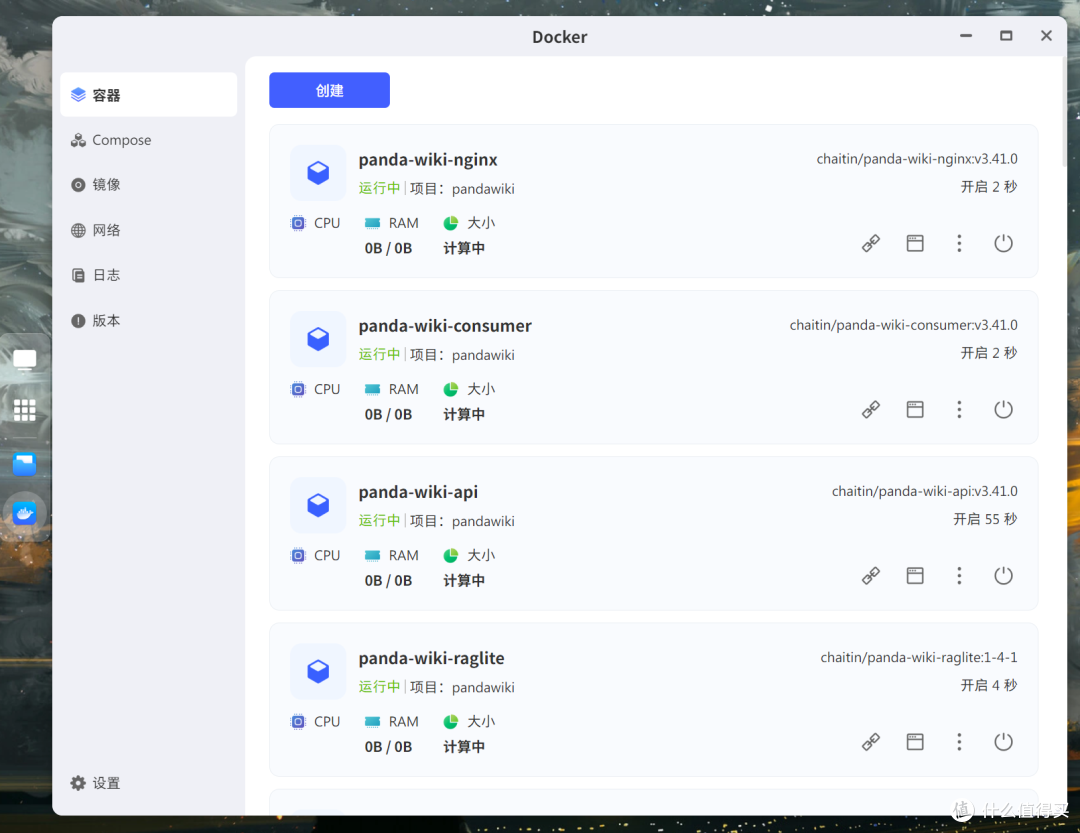Click CPU chip icon in panda-wiki-api
The width and height of the screenshot is (1080, 833).
pos(298,555)
